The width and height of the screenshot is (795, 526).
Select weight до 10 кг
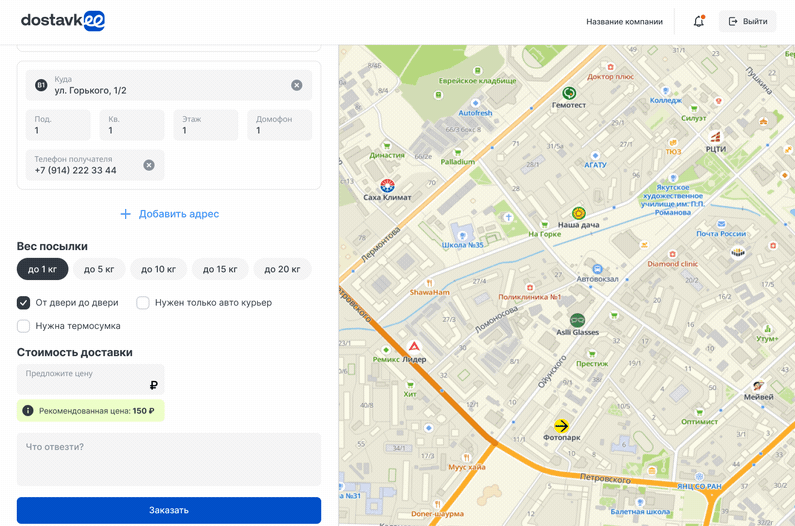[x=158, y=269]
